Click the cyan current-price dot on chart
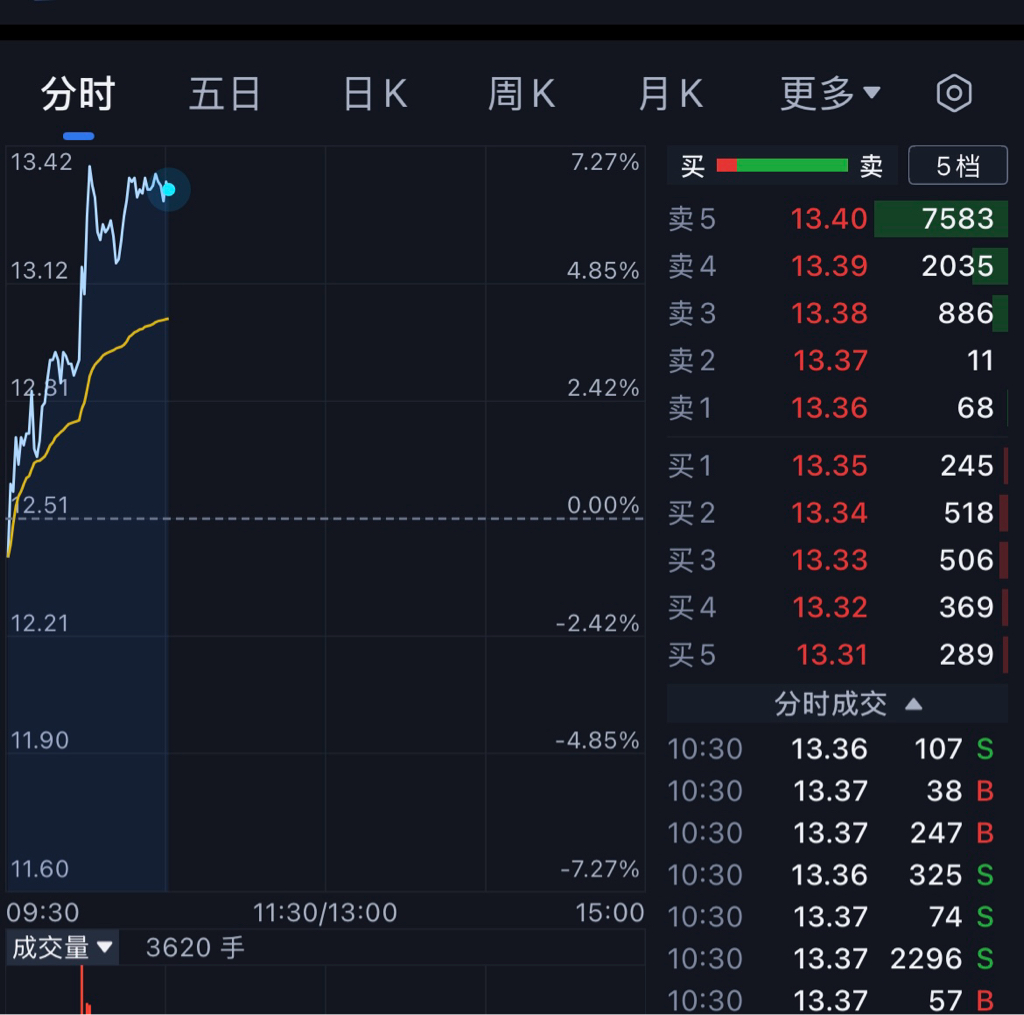The image size is (1024, 1015). pos(168,189)
